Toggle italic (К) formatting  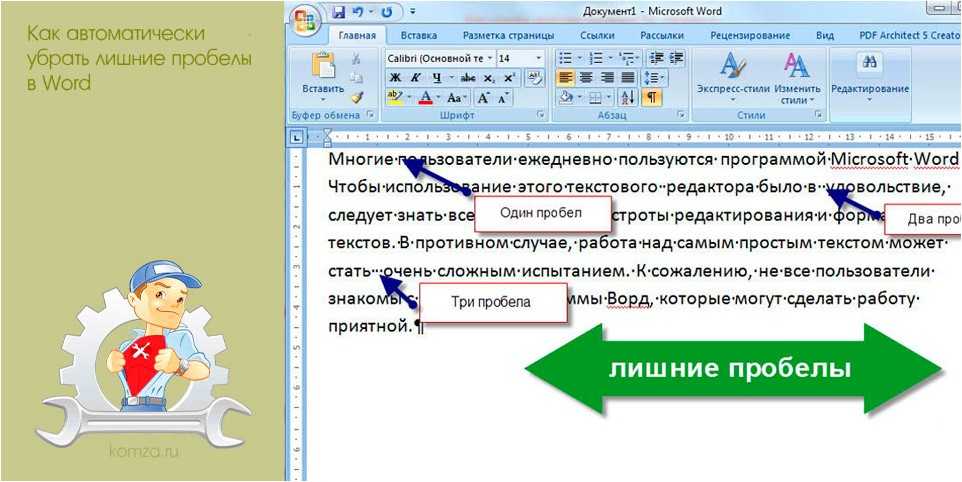coord(413,78)
